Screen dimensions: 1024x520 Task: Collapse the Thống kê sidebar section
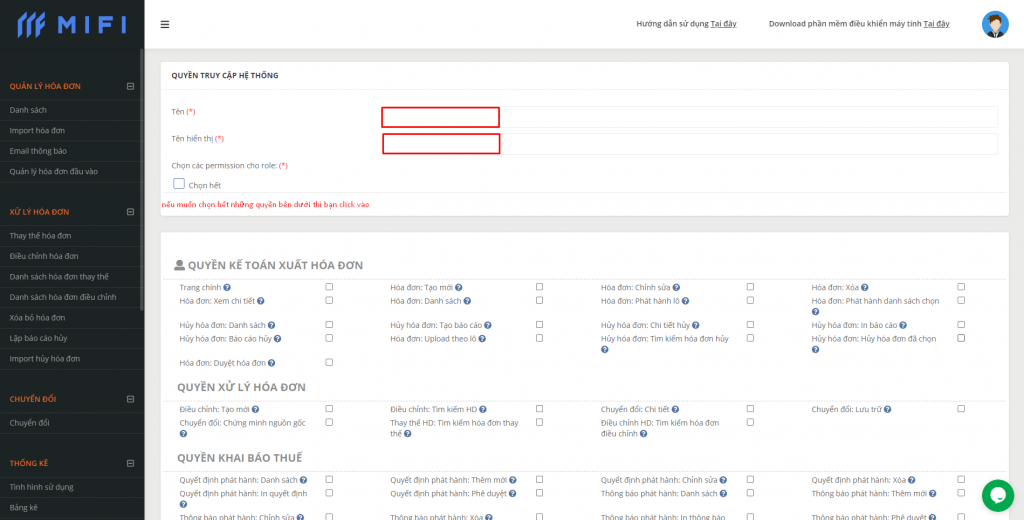[x=130, y=464]
